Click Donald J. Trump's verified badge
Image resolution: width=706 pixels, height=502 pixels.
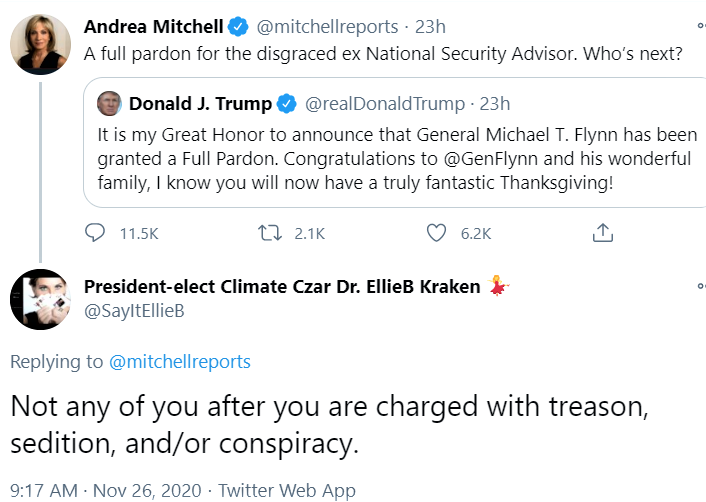coord(286,103)
